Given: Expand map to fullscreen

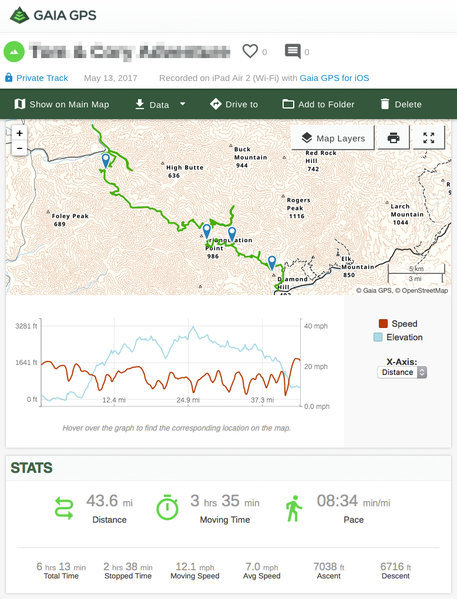Looking at the screenshot, I should coord(429,138).
